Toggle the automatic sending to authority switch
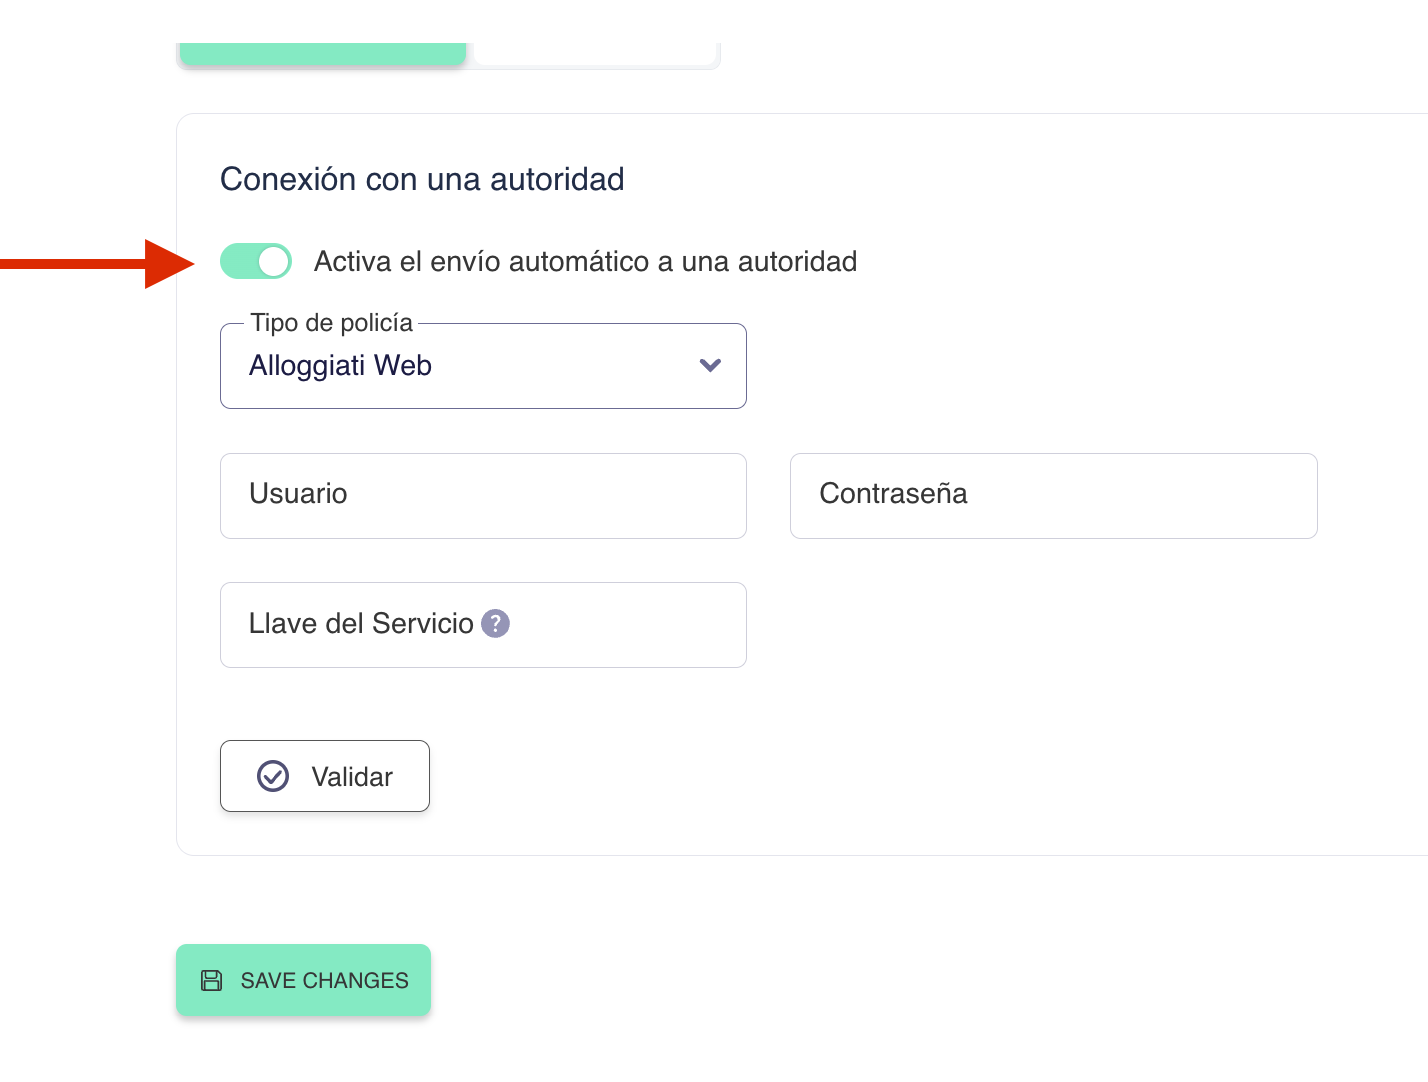The width and height of the screenshot is (1428, 1082). click(x=256, y=262)
